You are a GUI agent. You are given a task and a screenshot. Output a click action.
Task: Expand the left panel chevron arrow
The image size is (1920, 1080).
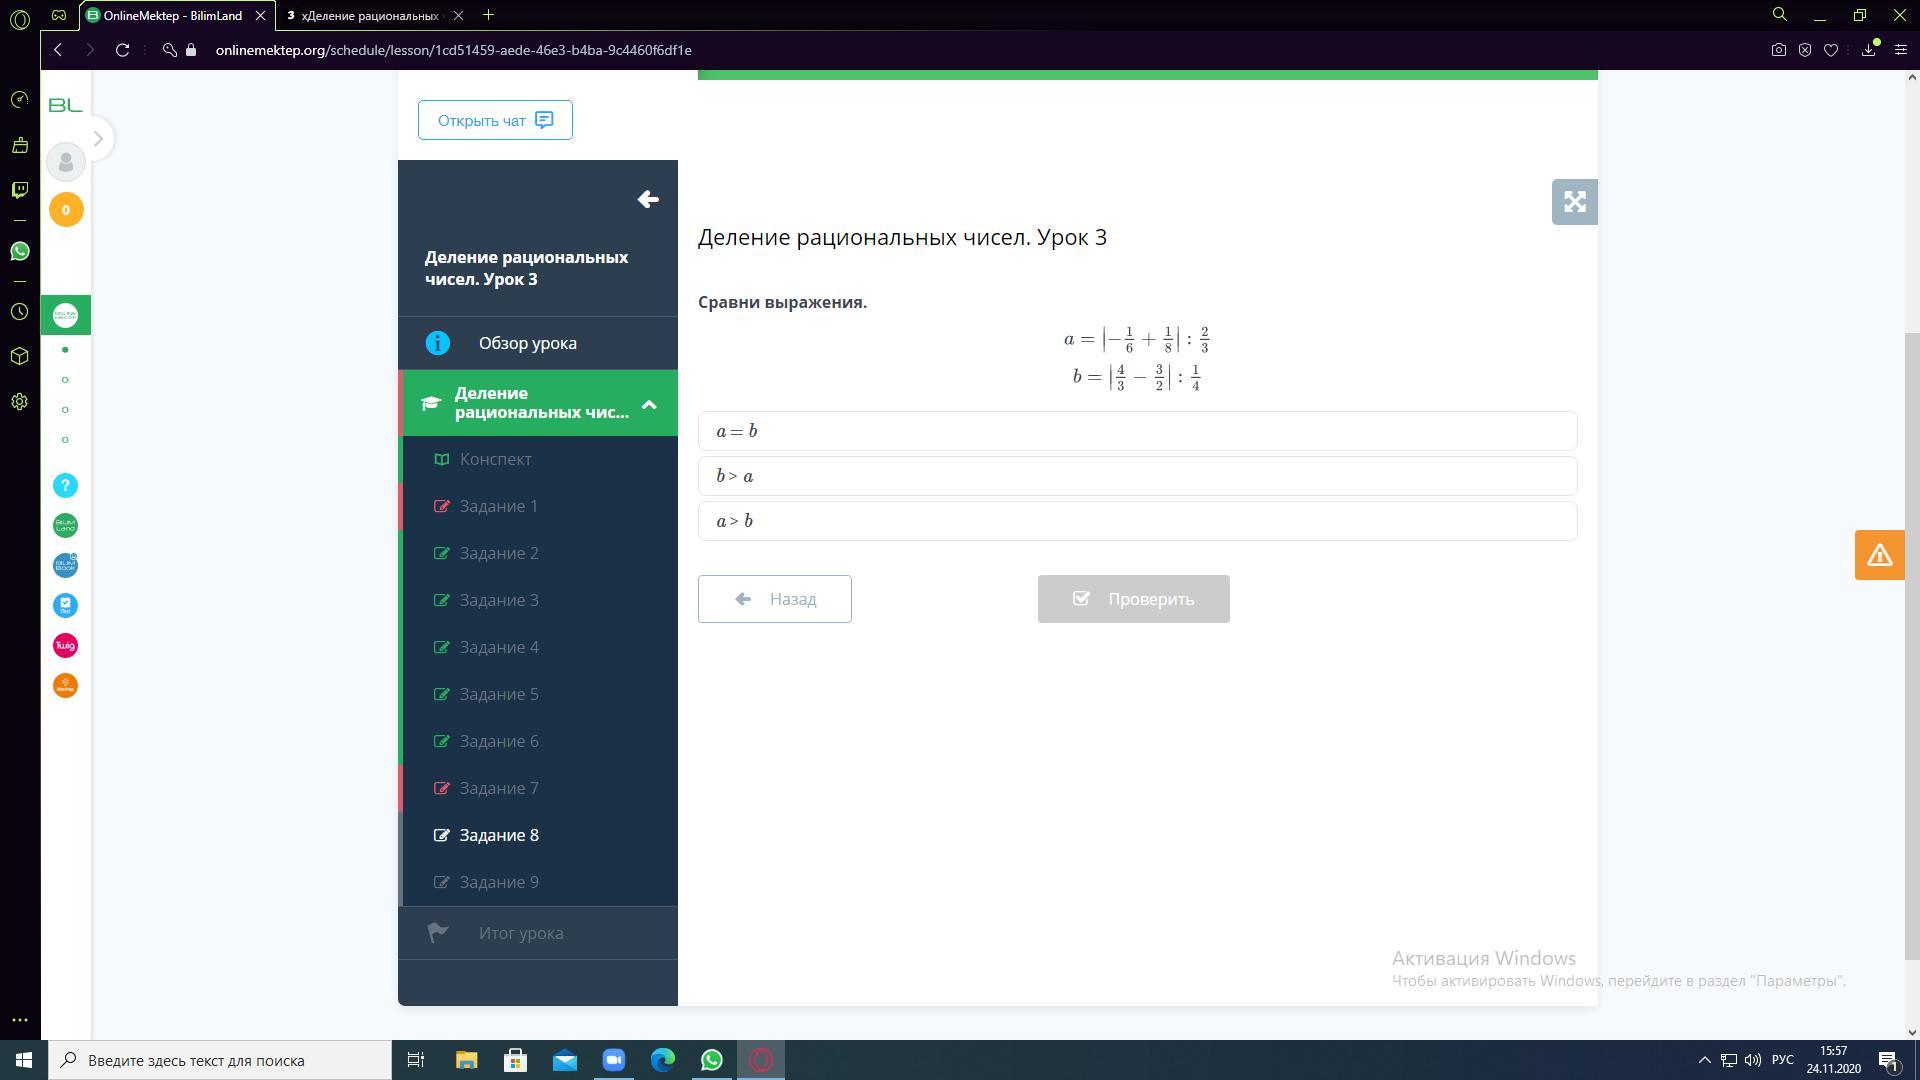(98, 139)
